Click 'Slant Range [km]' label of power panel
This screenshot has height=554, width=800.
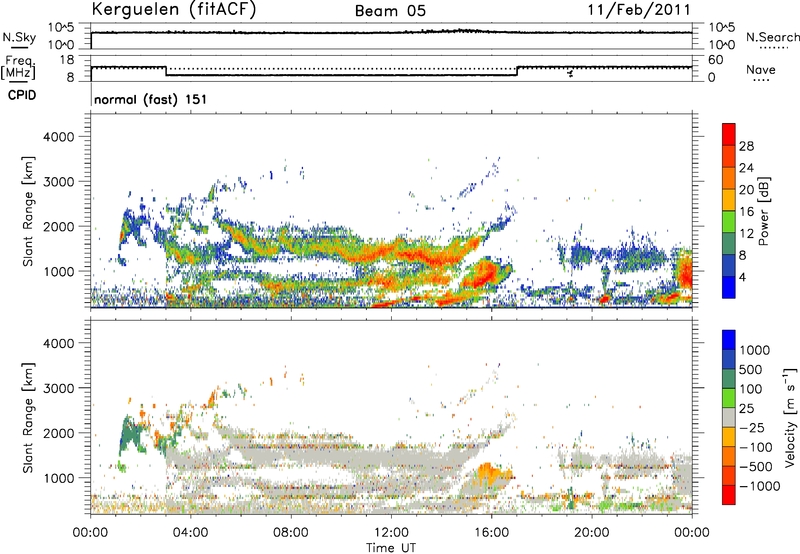pyautogui.click(x=28, y=211)
